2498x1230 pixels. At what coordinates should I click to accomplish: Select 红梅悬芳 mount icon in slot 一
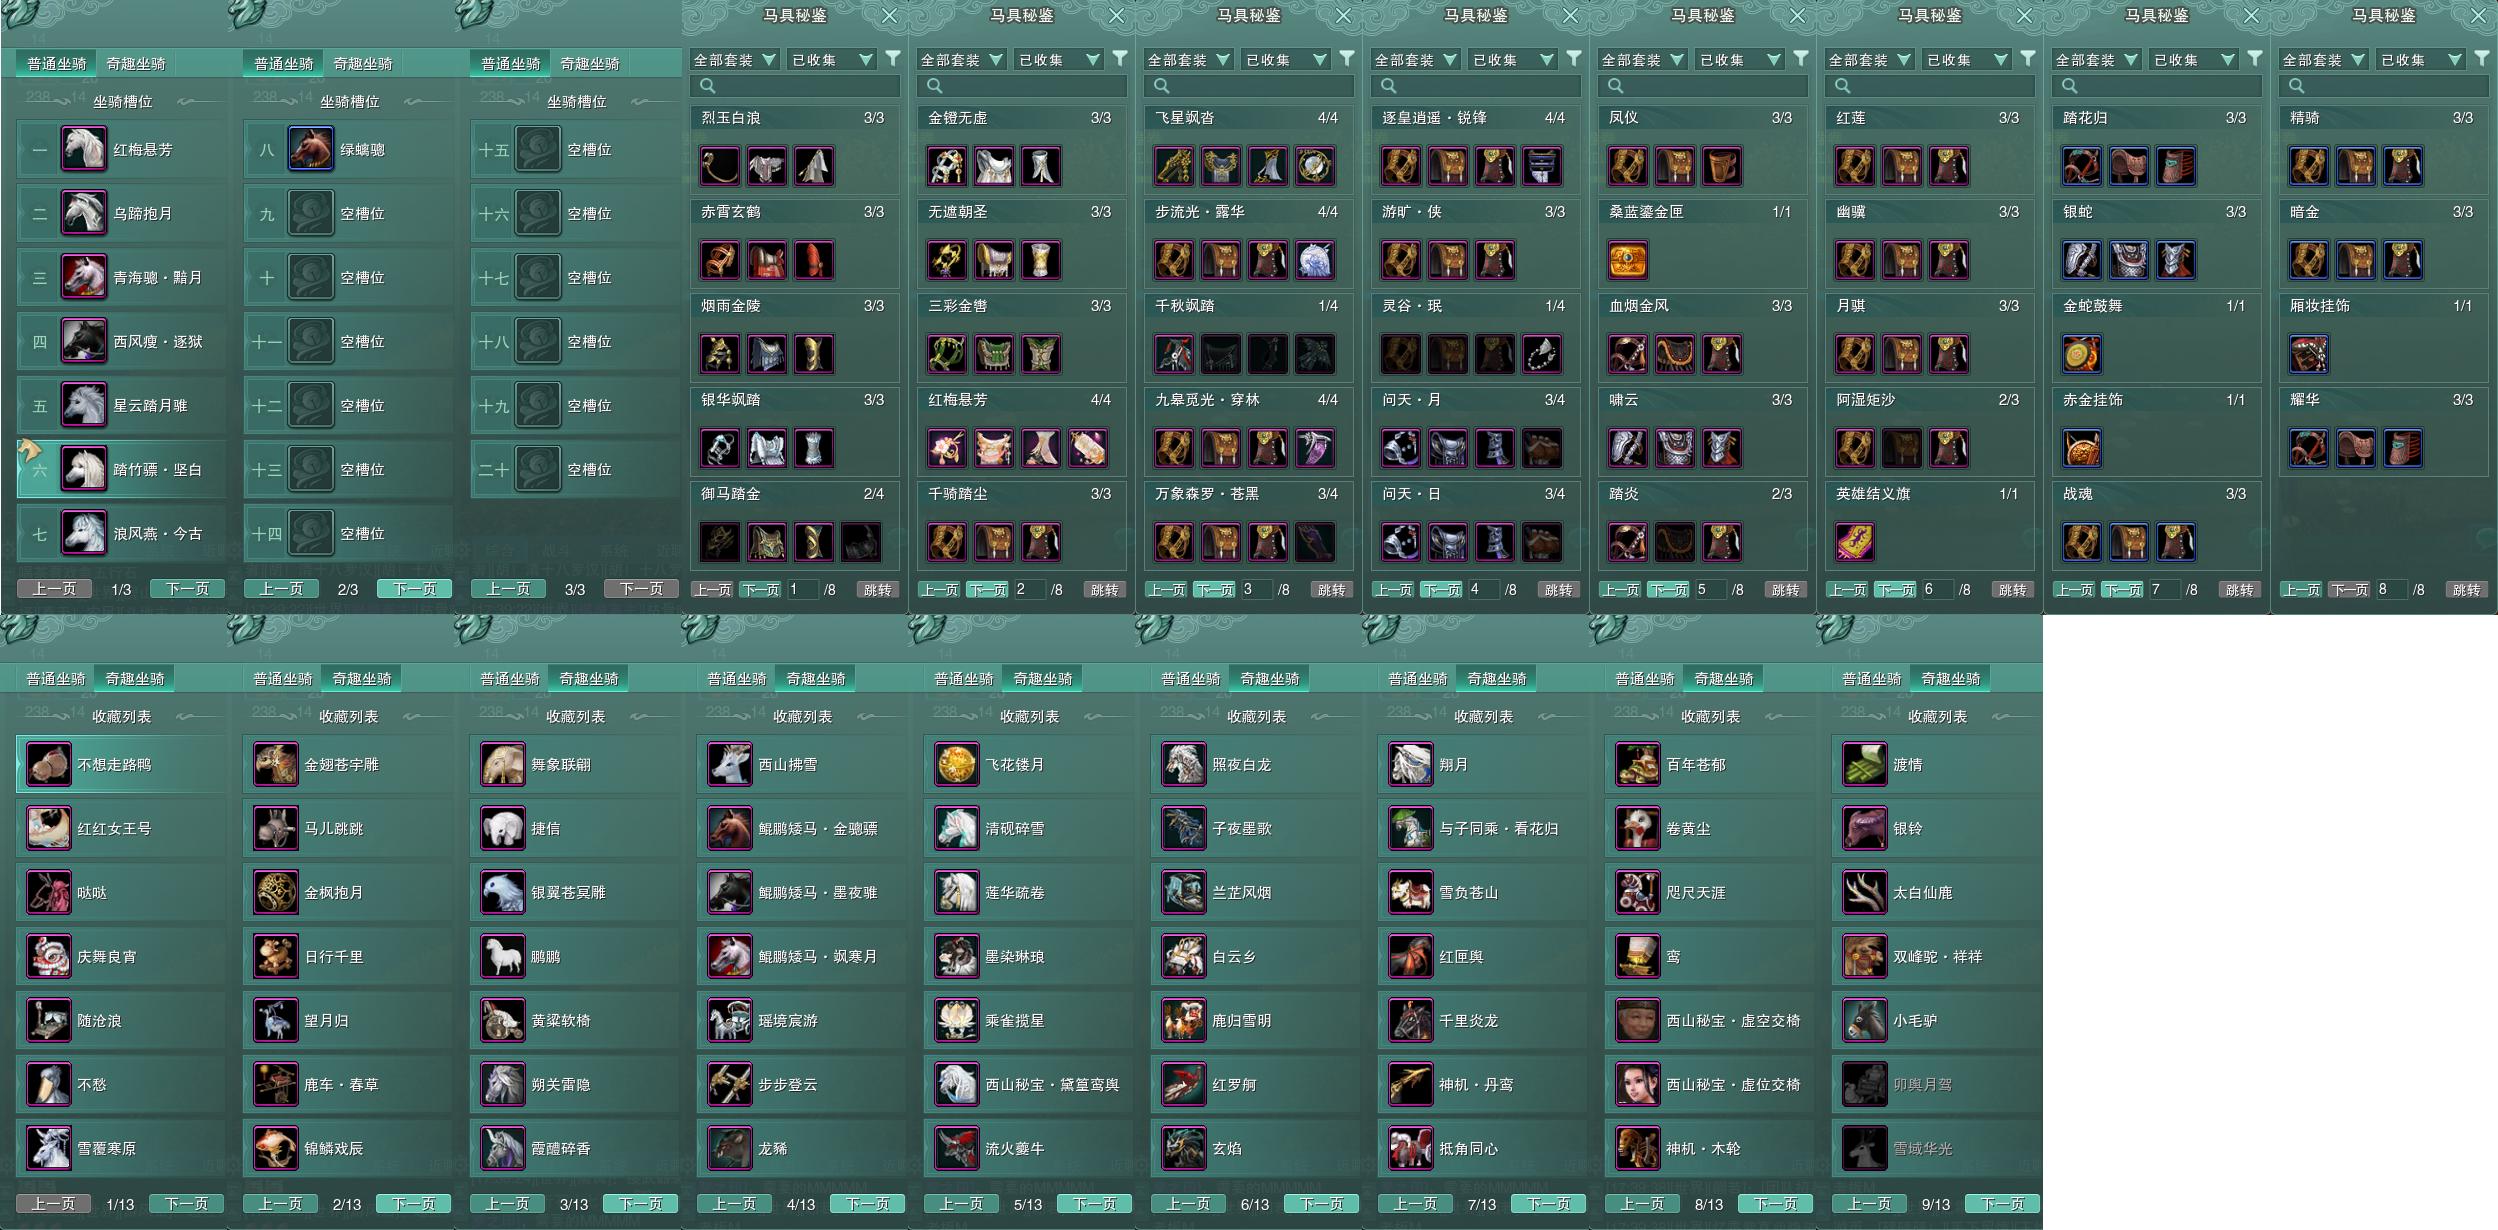83,149
